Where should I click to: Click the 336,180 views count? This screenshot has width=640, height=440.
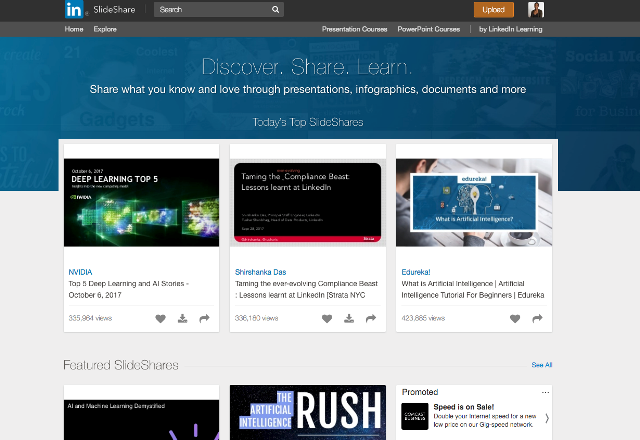tap(256, 318)
